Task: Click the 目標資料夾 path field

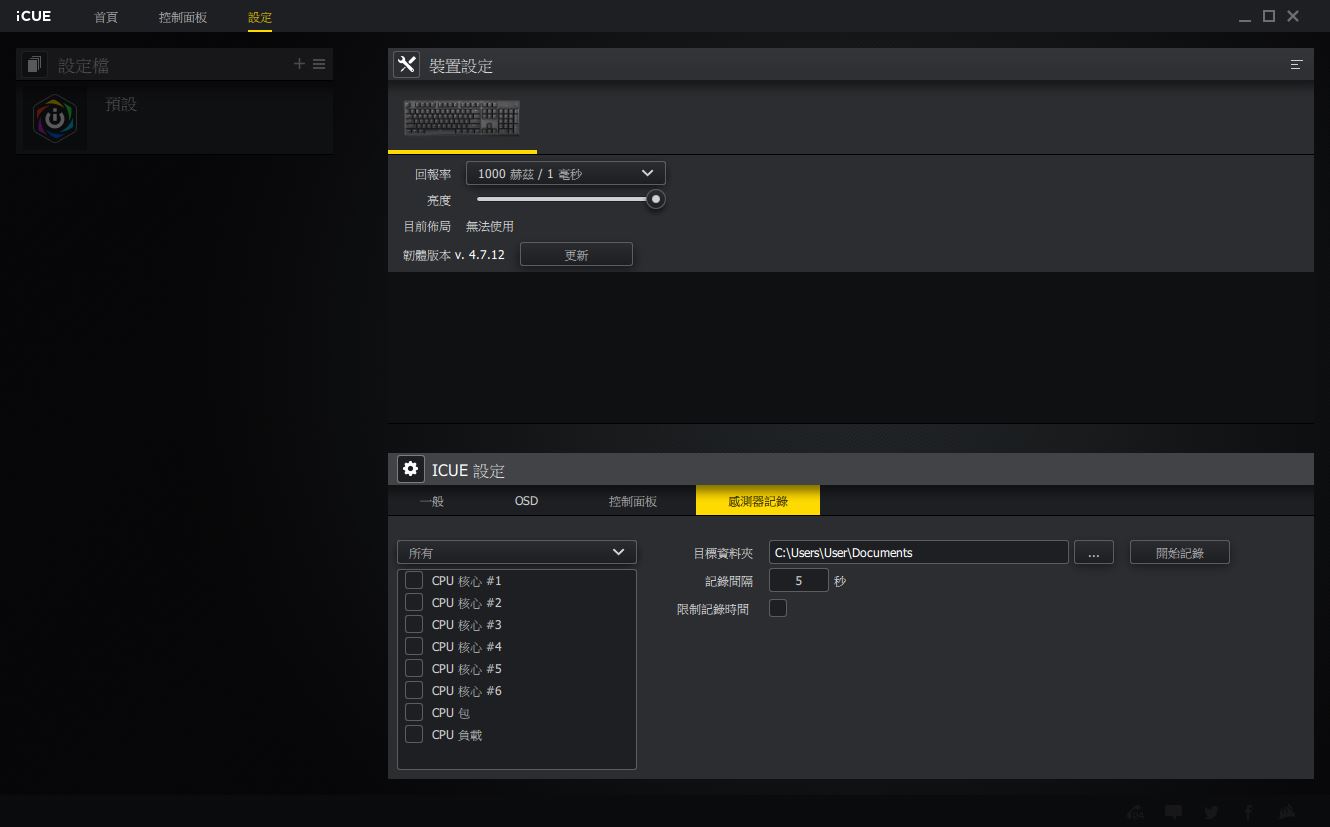Action: [919, 552]
